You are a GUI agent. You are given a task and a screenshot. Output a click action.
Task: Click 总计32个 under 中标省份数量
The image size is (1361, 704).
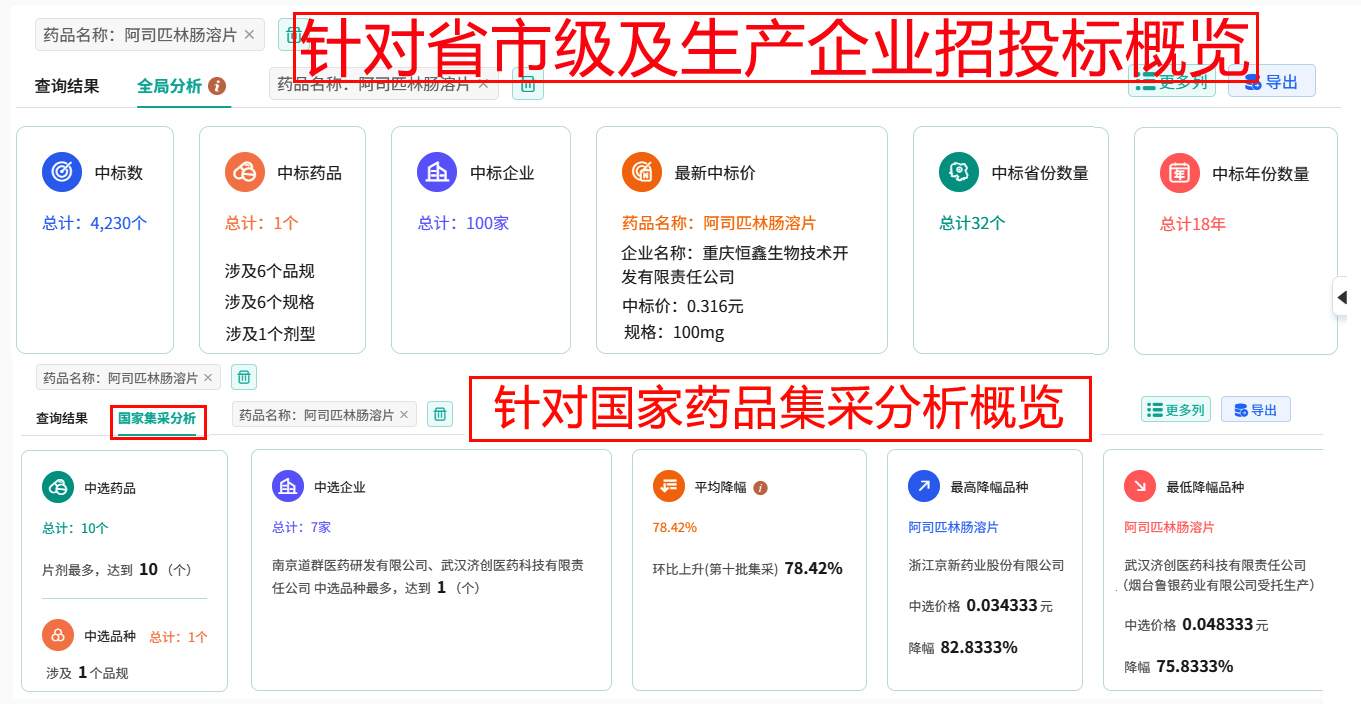pos(972,223)
